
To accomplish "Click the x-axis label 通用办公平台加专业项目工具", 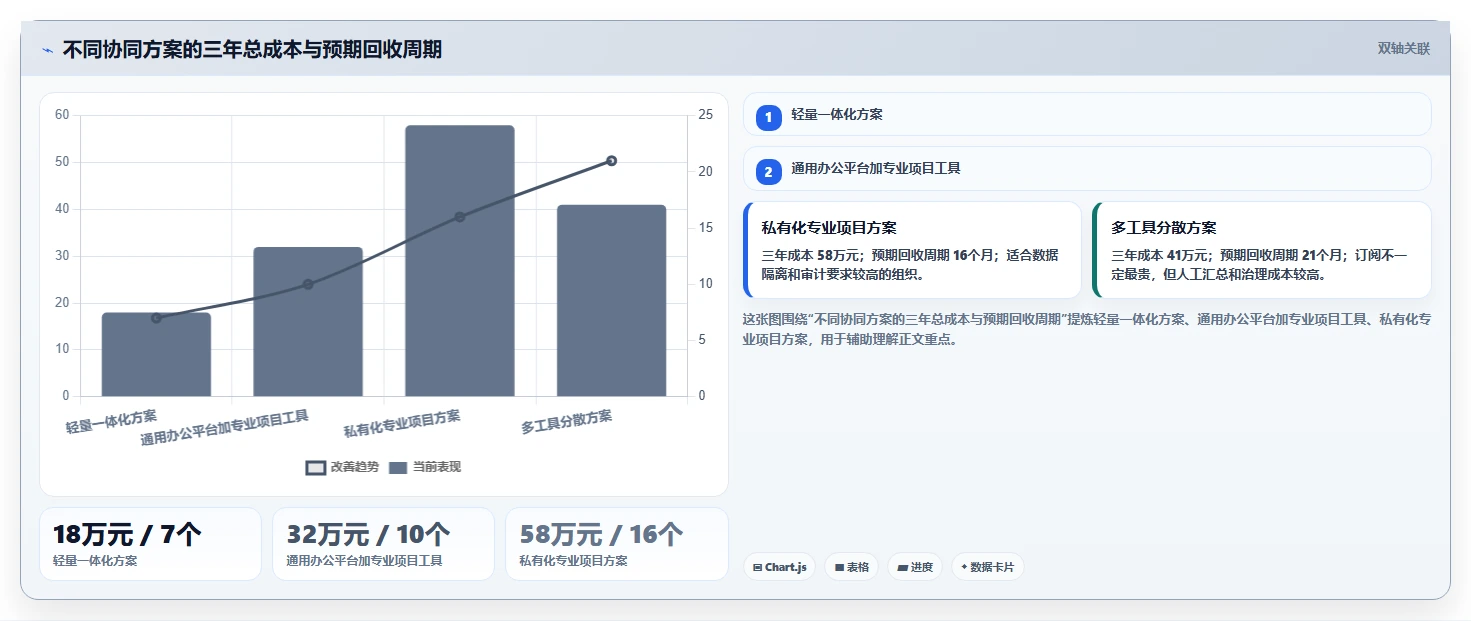I will coord(224,427).
